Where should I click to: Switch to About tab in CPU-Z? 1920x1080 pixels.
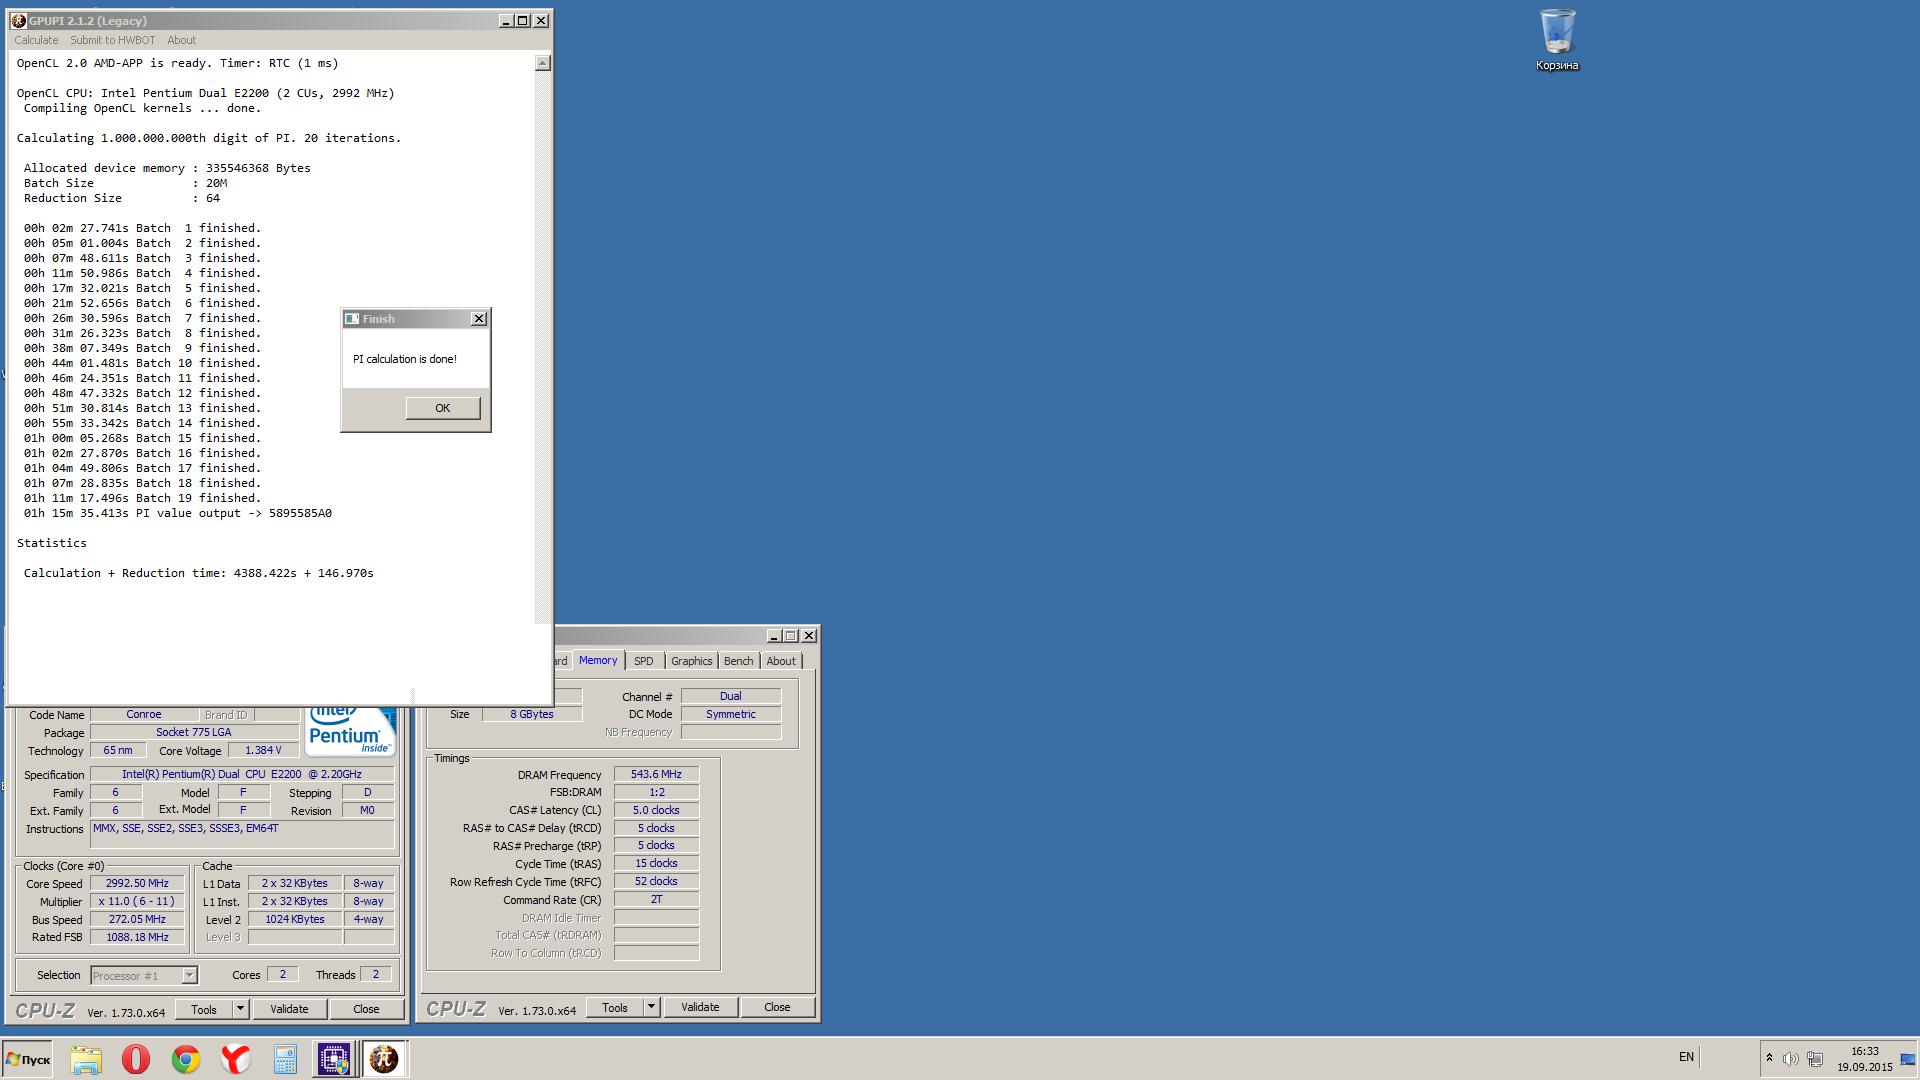781,661
